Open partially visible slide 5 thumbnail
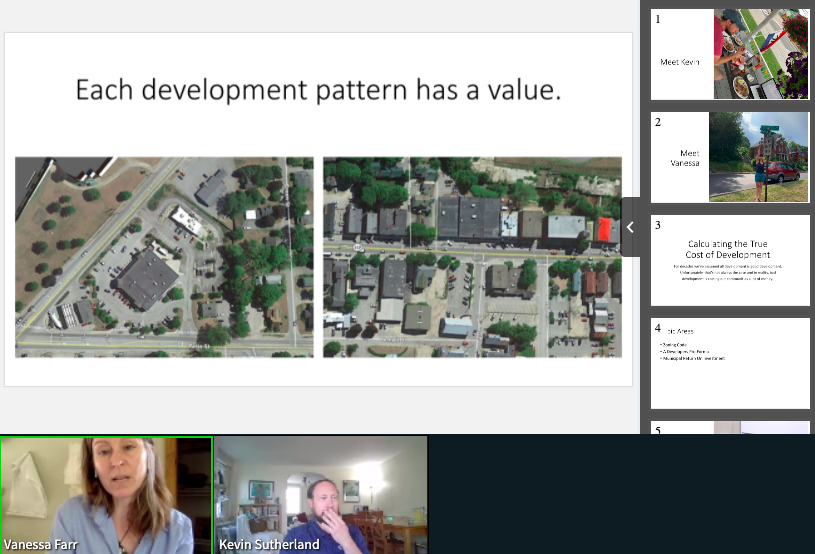The height and width of the screenshot is (554, 815). click(x=730, y=428)
